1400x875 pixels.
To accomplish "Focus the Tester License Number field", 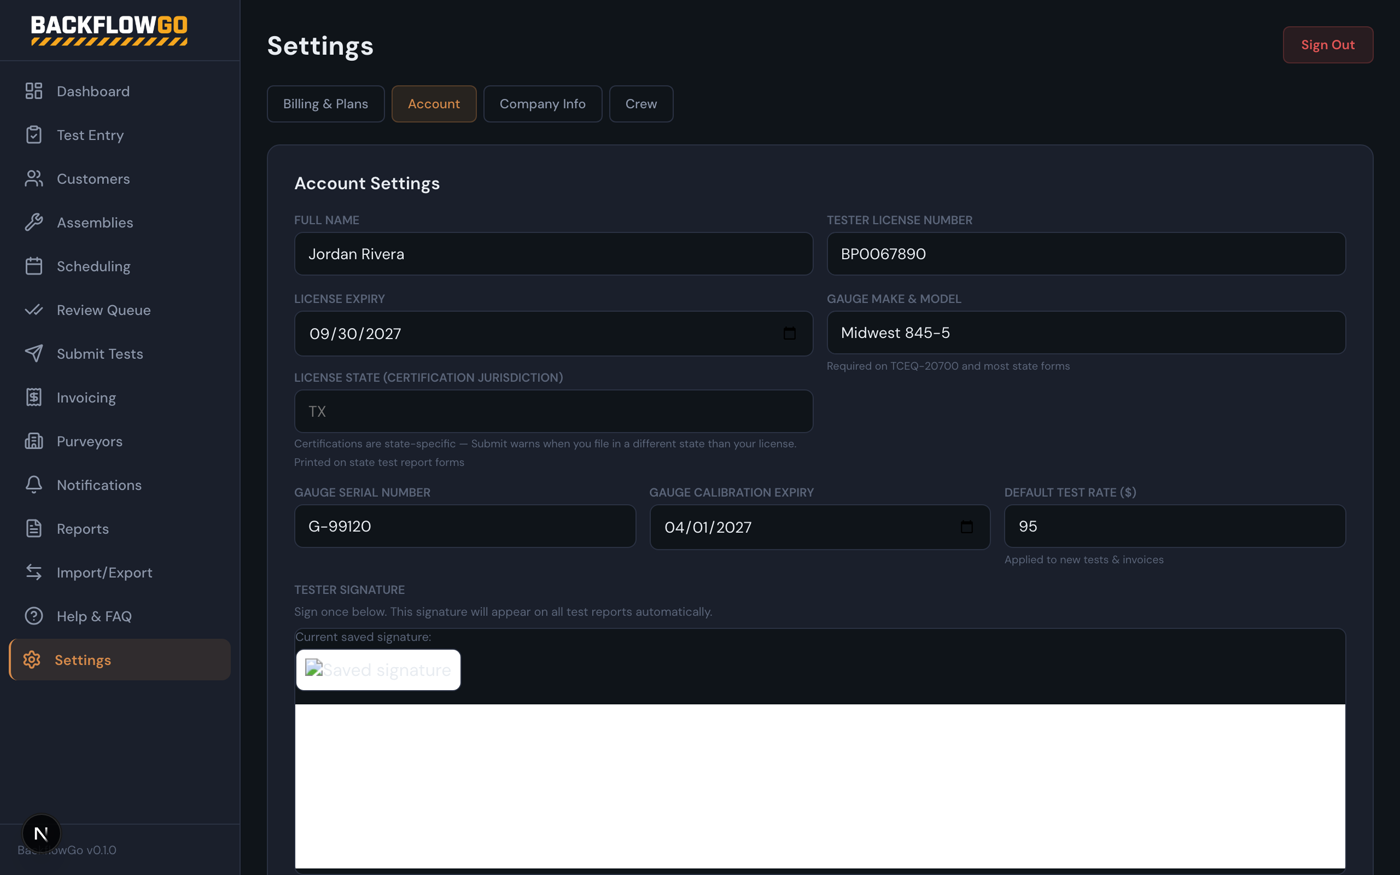I will pyautogui.click(x=1086, y=254).
